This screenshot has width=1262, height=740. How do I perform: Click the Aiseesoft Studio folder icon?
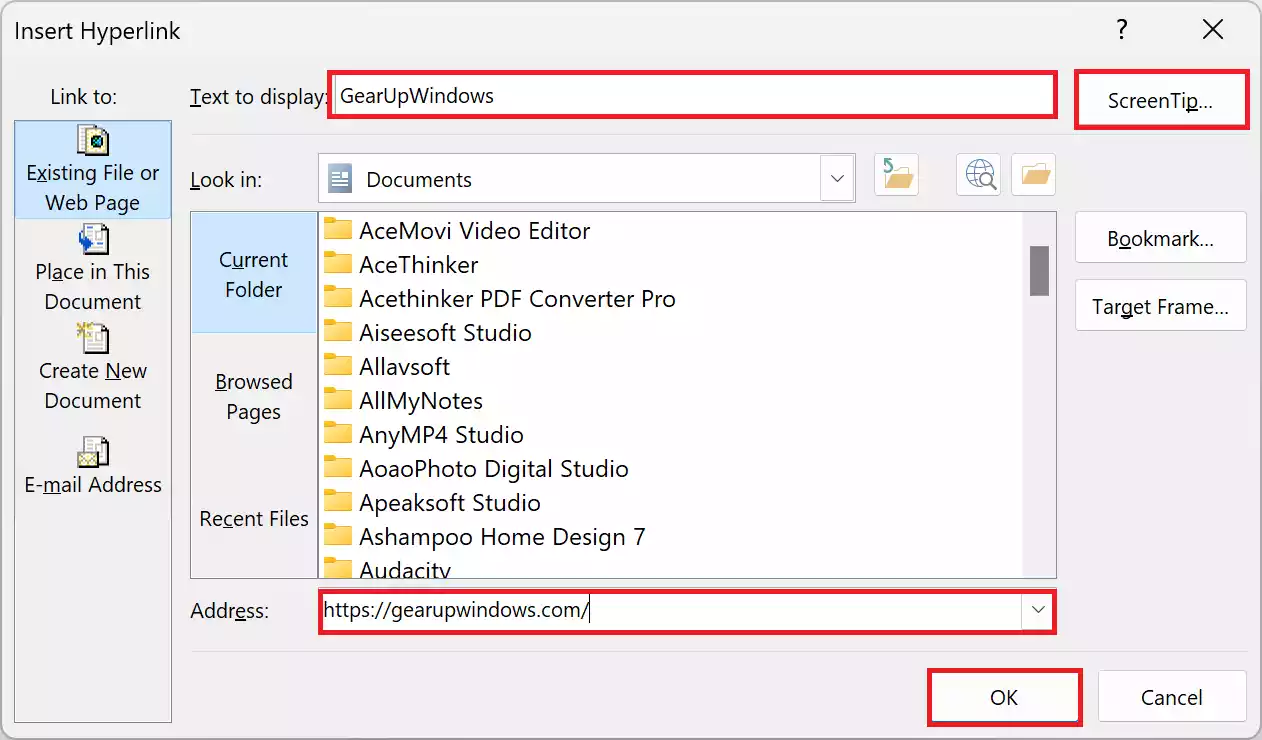[339, 332]
